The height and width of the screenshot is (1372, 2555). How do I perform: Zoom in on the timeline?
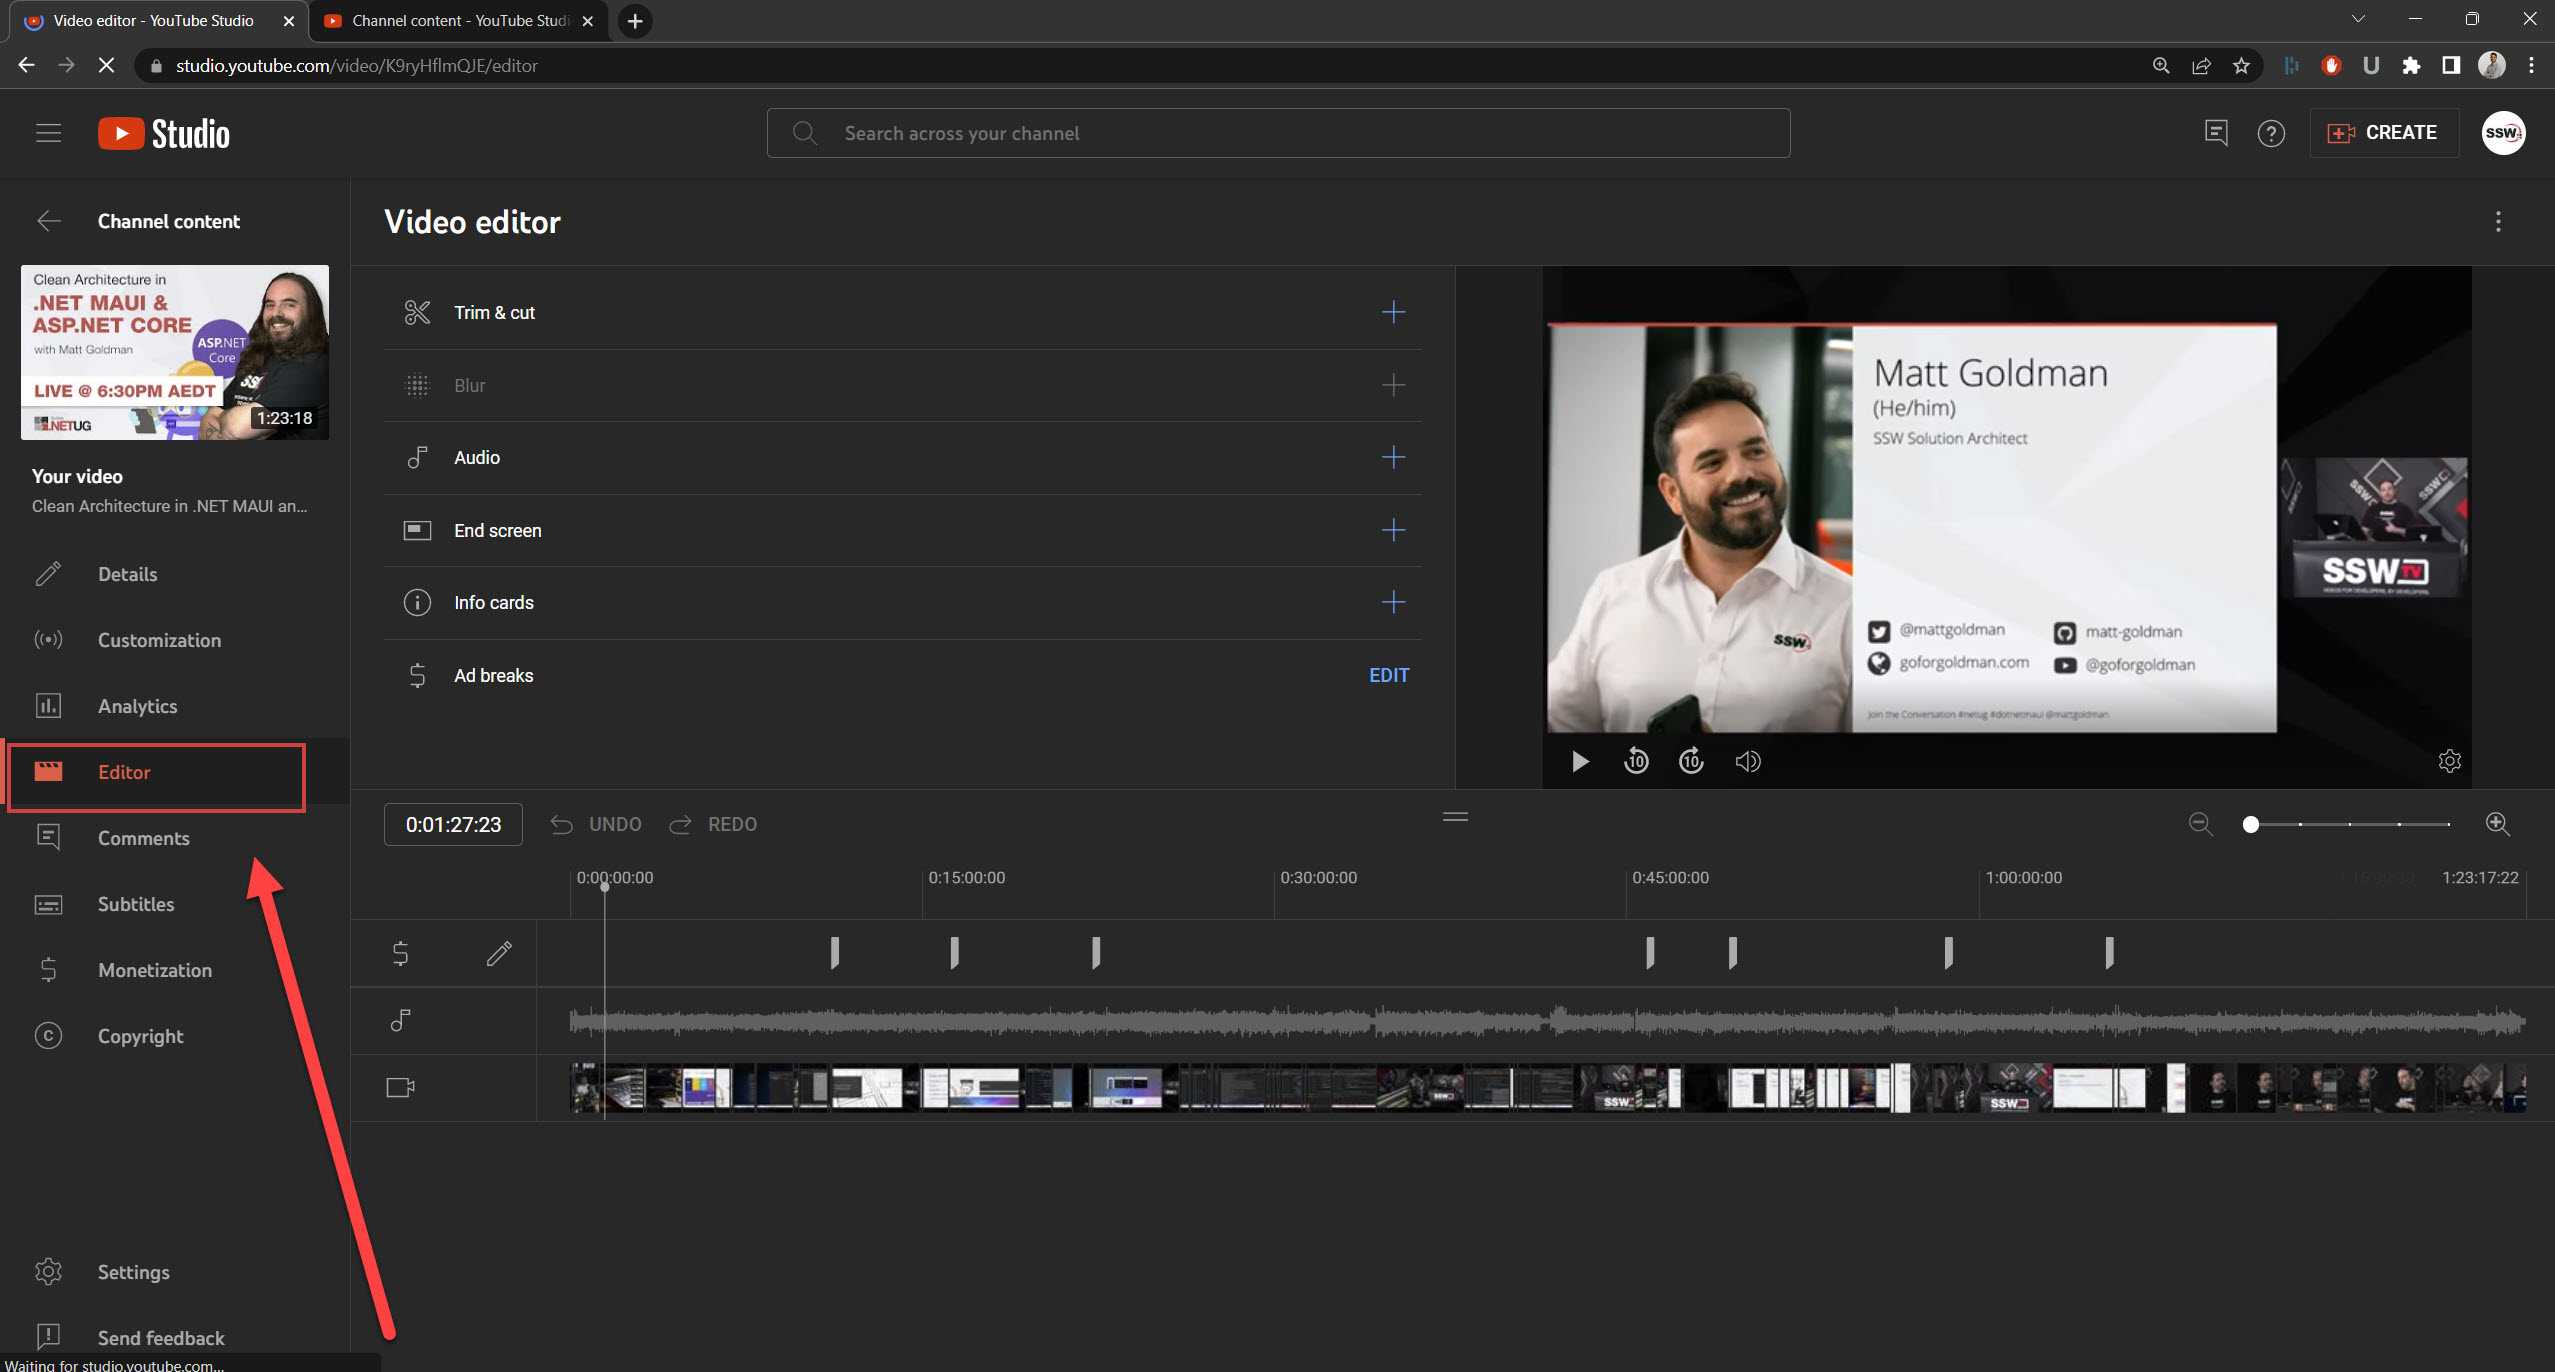click(x=2497, y=824)
